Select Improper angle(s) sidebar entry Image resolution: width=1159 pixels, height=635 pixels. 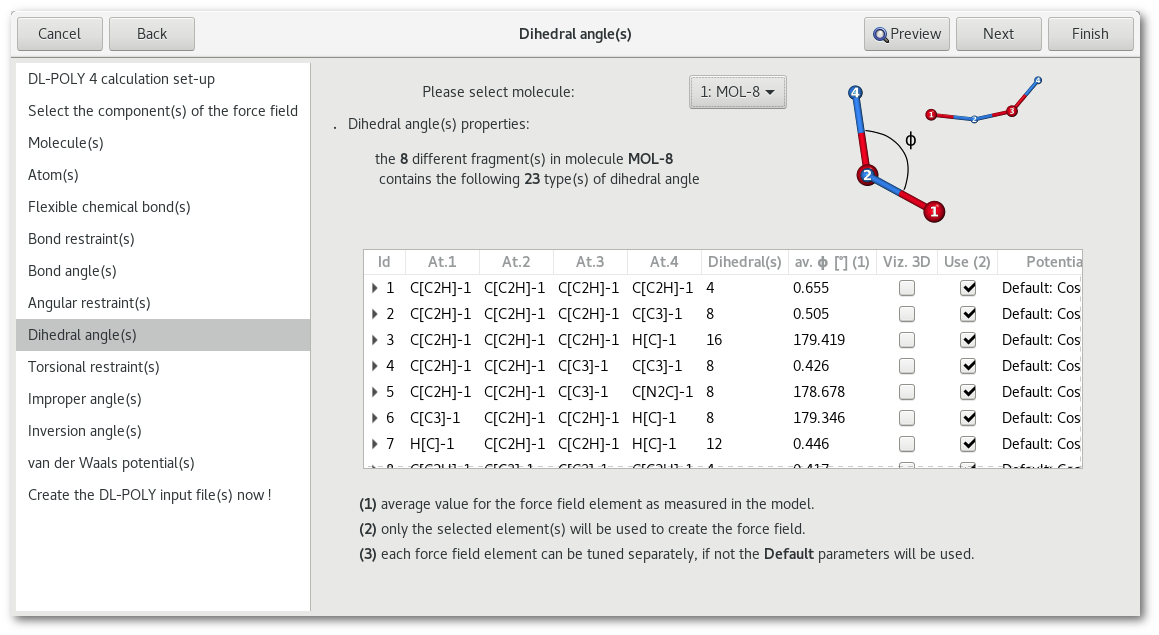(85, 399)
